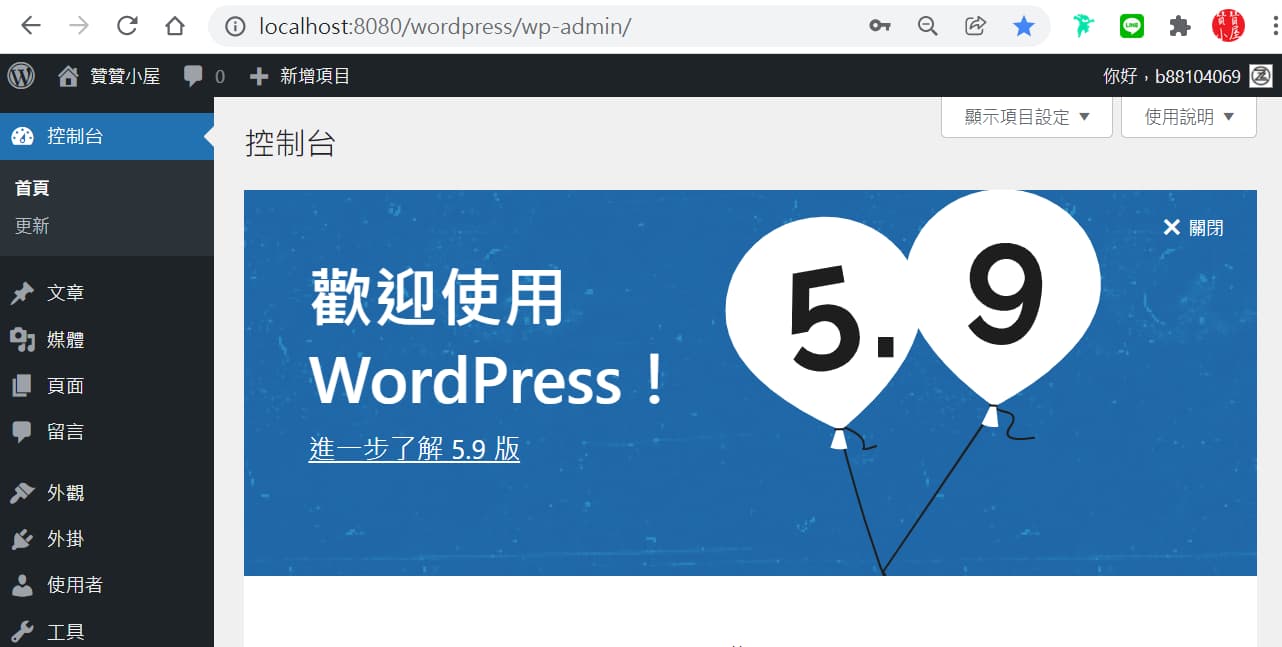The height and width of the screenshot is (647, 1282).
Task: Click the wrench icon for 工具
Action: 23,632
